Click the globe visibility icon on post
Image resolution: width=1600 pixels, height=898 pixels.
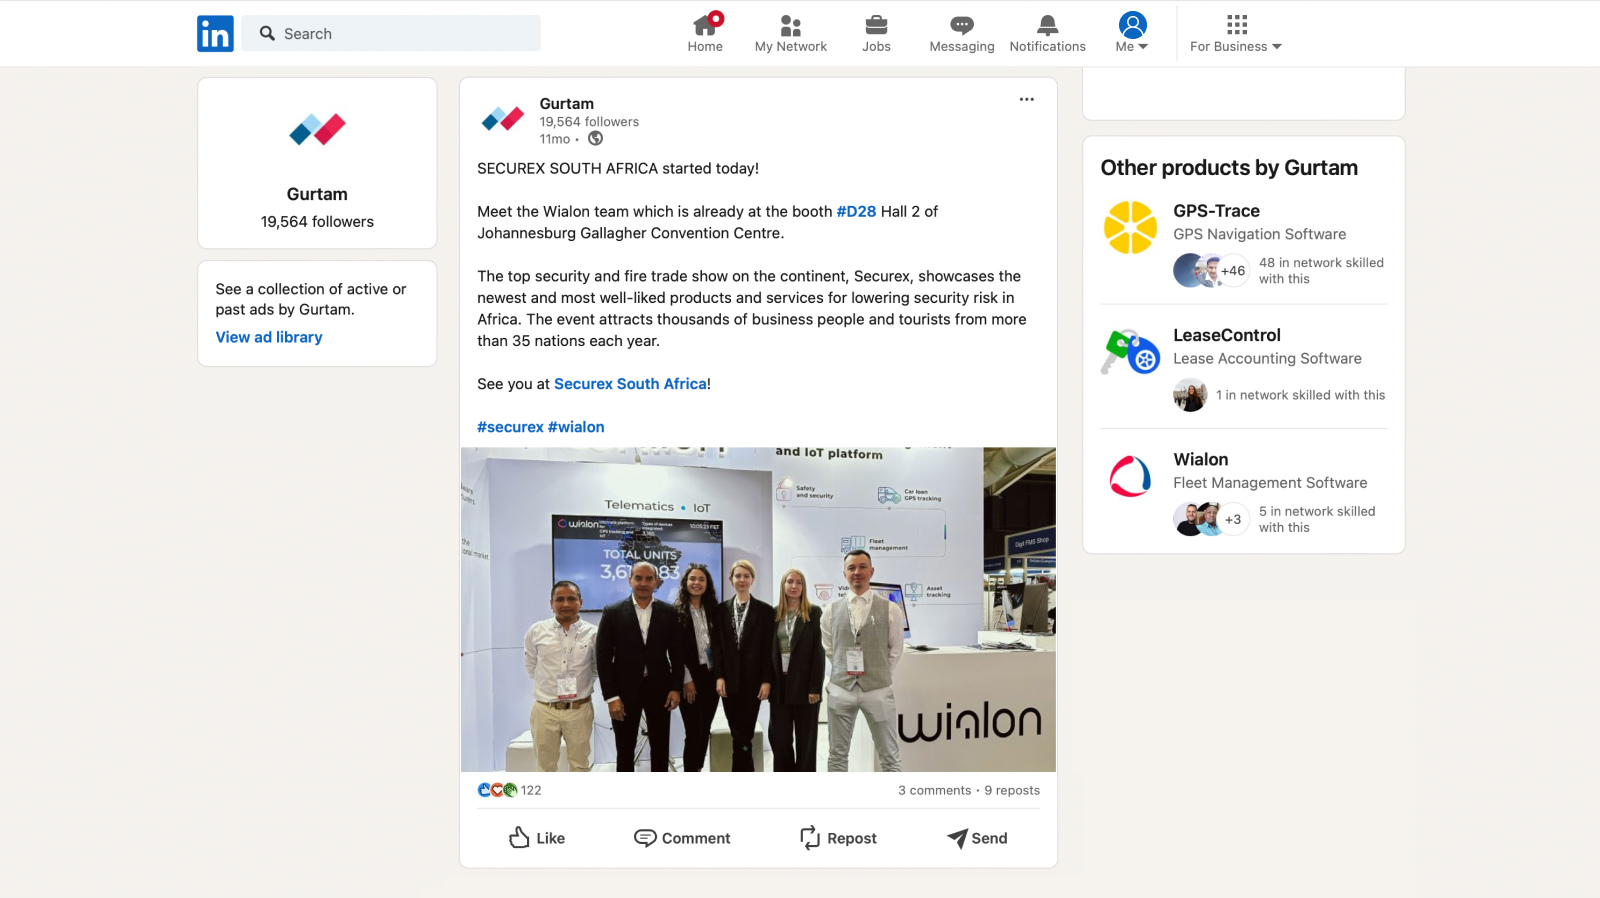point(595,138)
